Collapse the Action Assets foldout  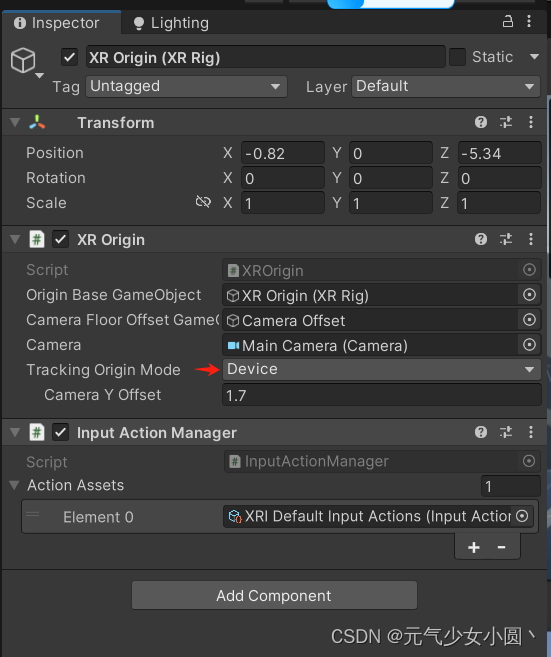[14, 485]
